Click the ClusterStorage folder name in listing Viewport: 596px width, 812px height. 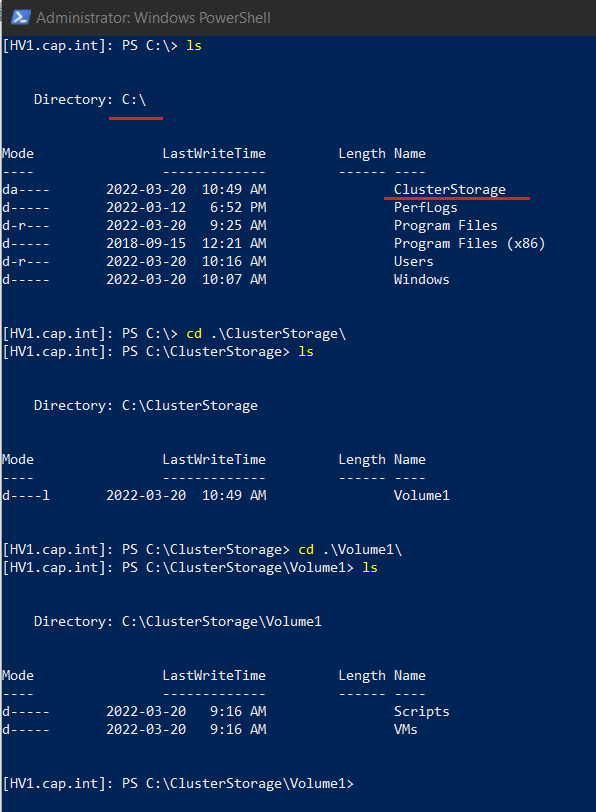tap(449, 190)
